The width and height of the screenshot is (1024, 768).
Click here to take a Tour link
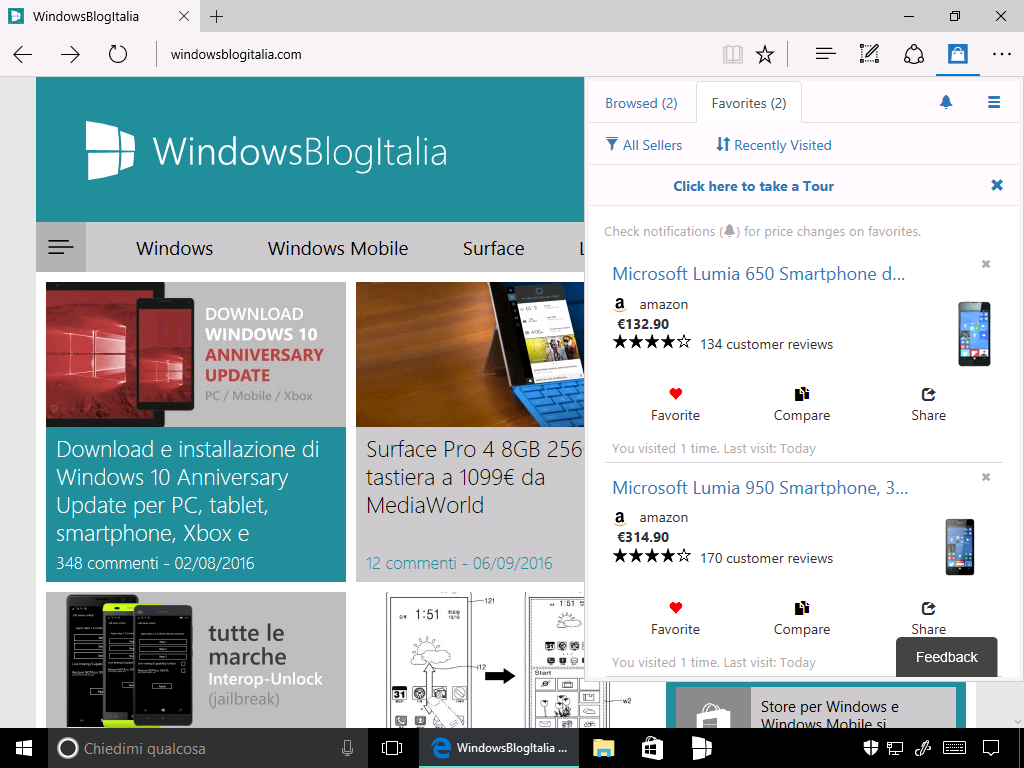click(754, 186)
